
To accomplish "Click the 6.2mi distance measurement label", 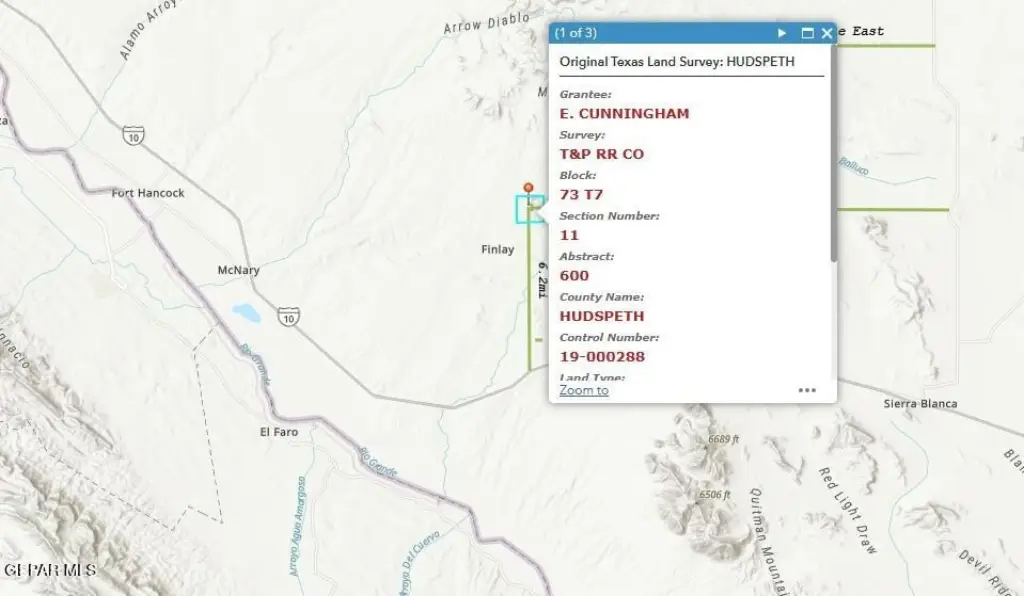I will tap(542, 279).
